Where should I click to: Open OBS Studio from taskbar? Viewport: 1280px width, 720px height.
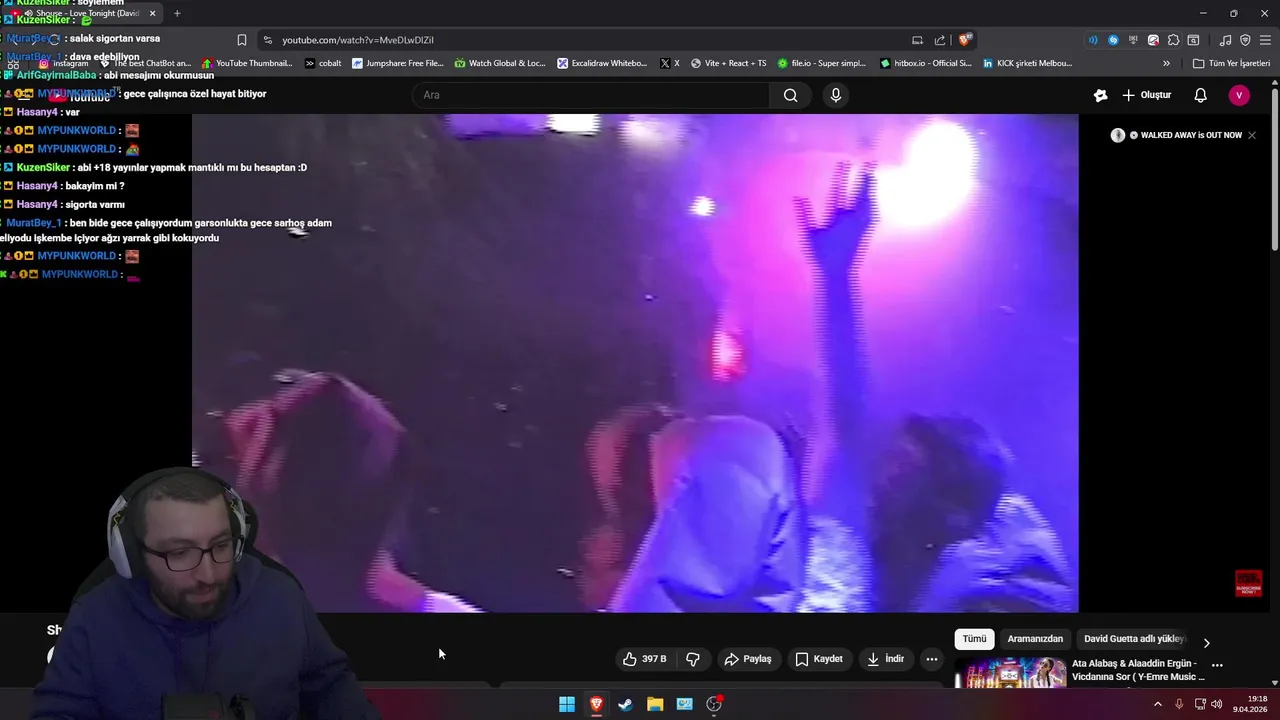click(714, 704)
